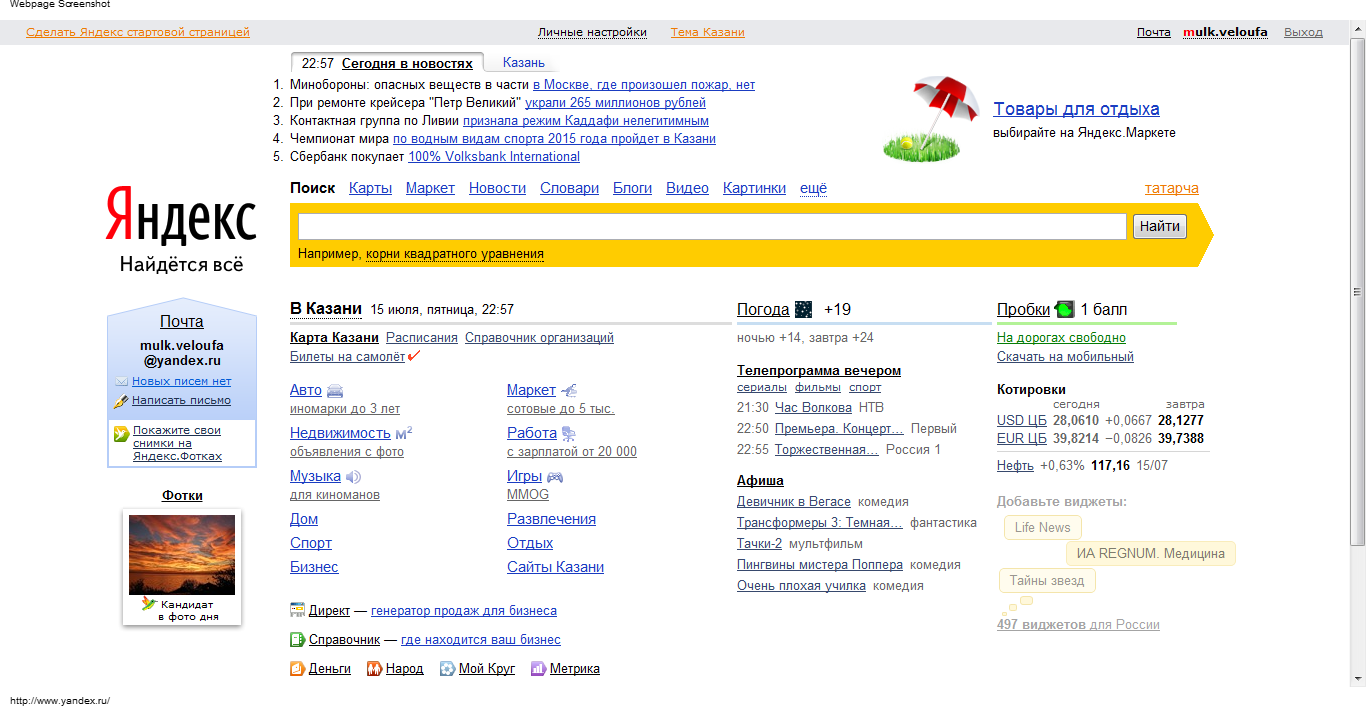Open the sunset photo thumbnail under Фотки
The height and width of the screenshot is (707, 1366).
pos(182,555)
